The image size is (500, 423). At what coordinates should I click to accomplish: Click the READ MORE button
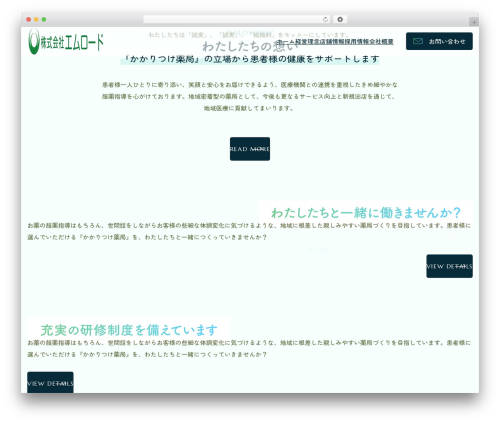click(250, 149)
